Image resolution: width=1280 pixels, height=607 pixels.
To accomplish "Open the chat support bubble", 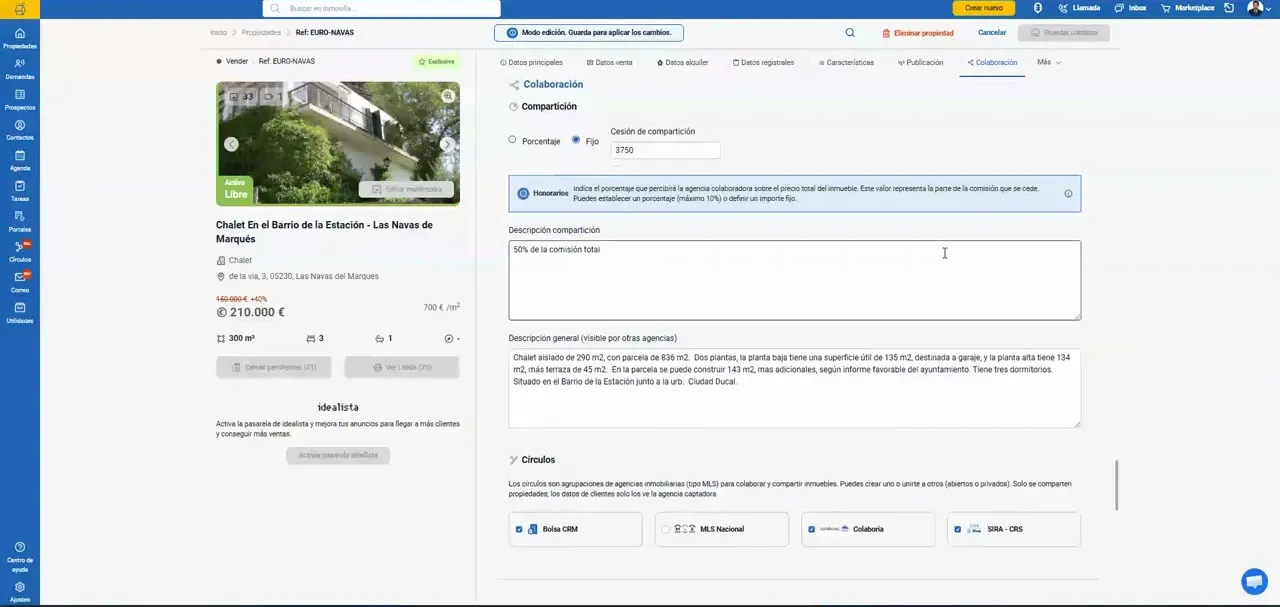I will coord(1254,581).
